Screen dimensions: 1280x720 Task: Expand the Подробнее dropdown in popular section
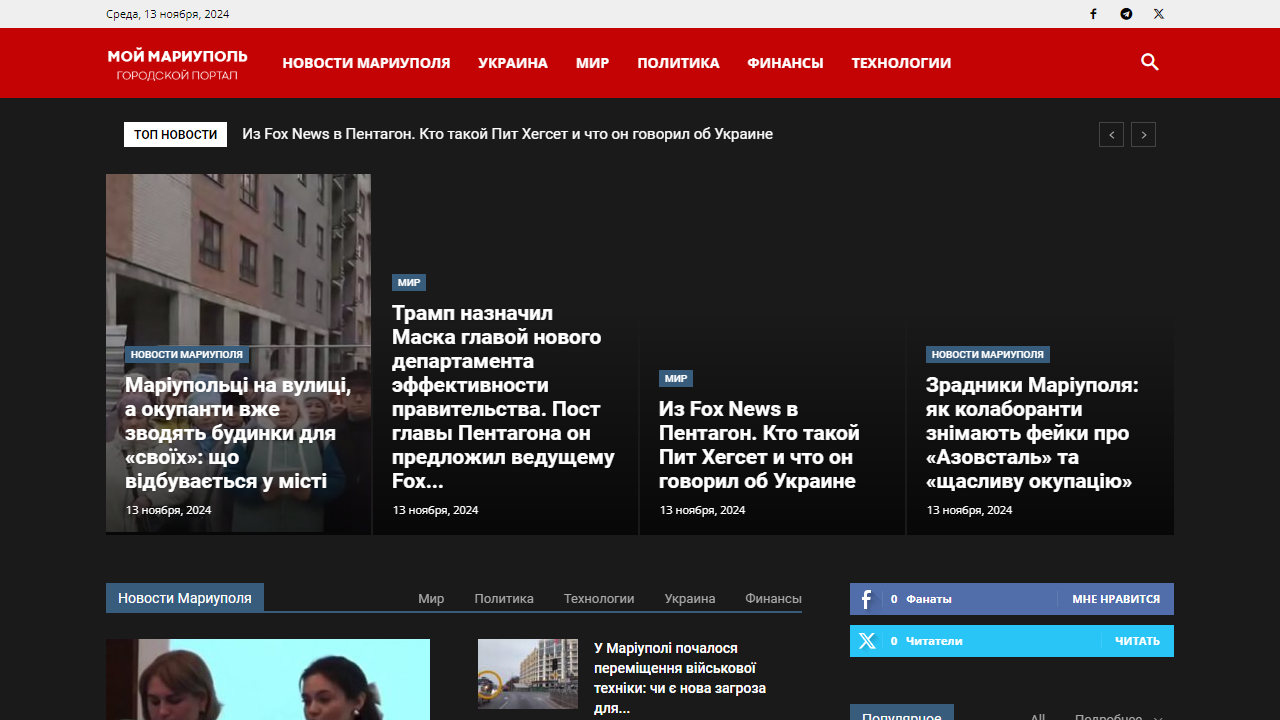(1117, 716)
